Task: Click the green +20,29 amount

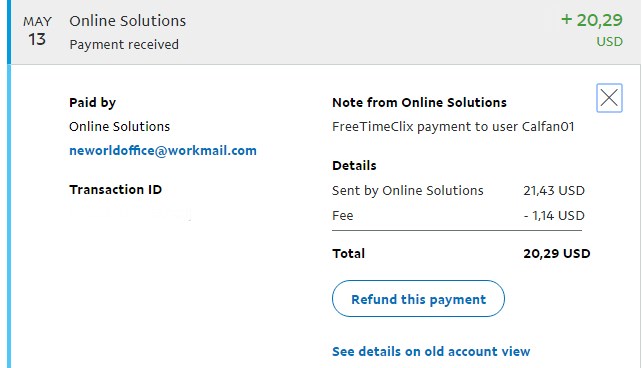Action: (592, 20)
